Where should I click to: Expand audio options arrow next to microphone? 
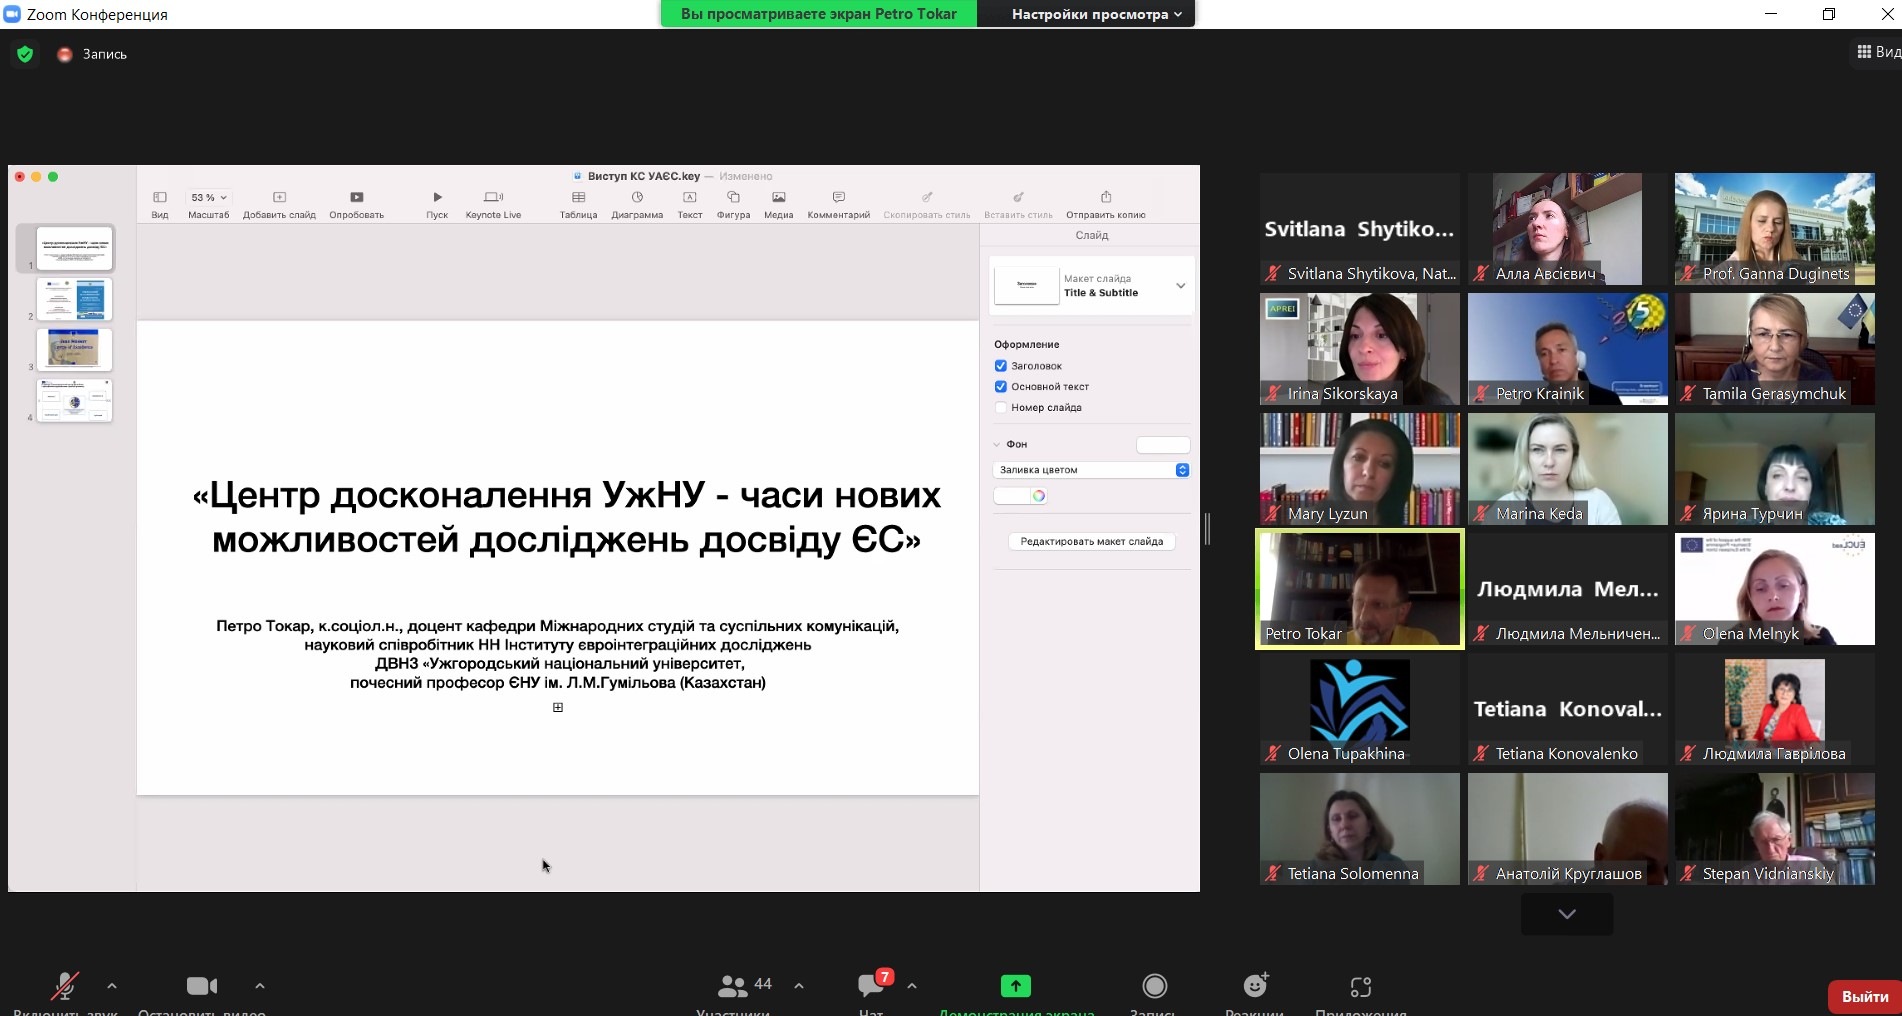[x=112, y=986]
